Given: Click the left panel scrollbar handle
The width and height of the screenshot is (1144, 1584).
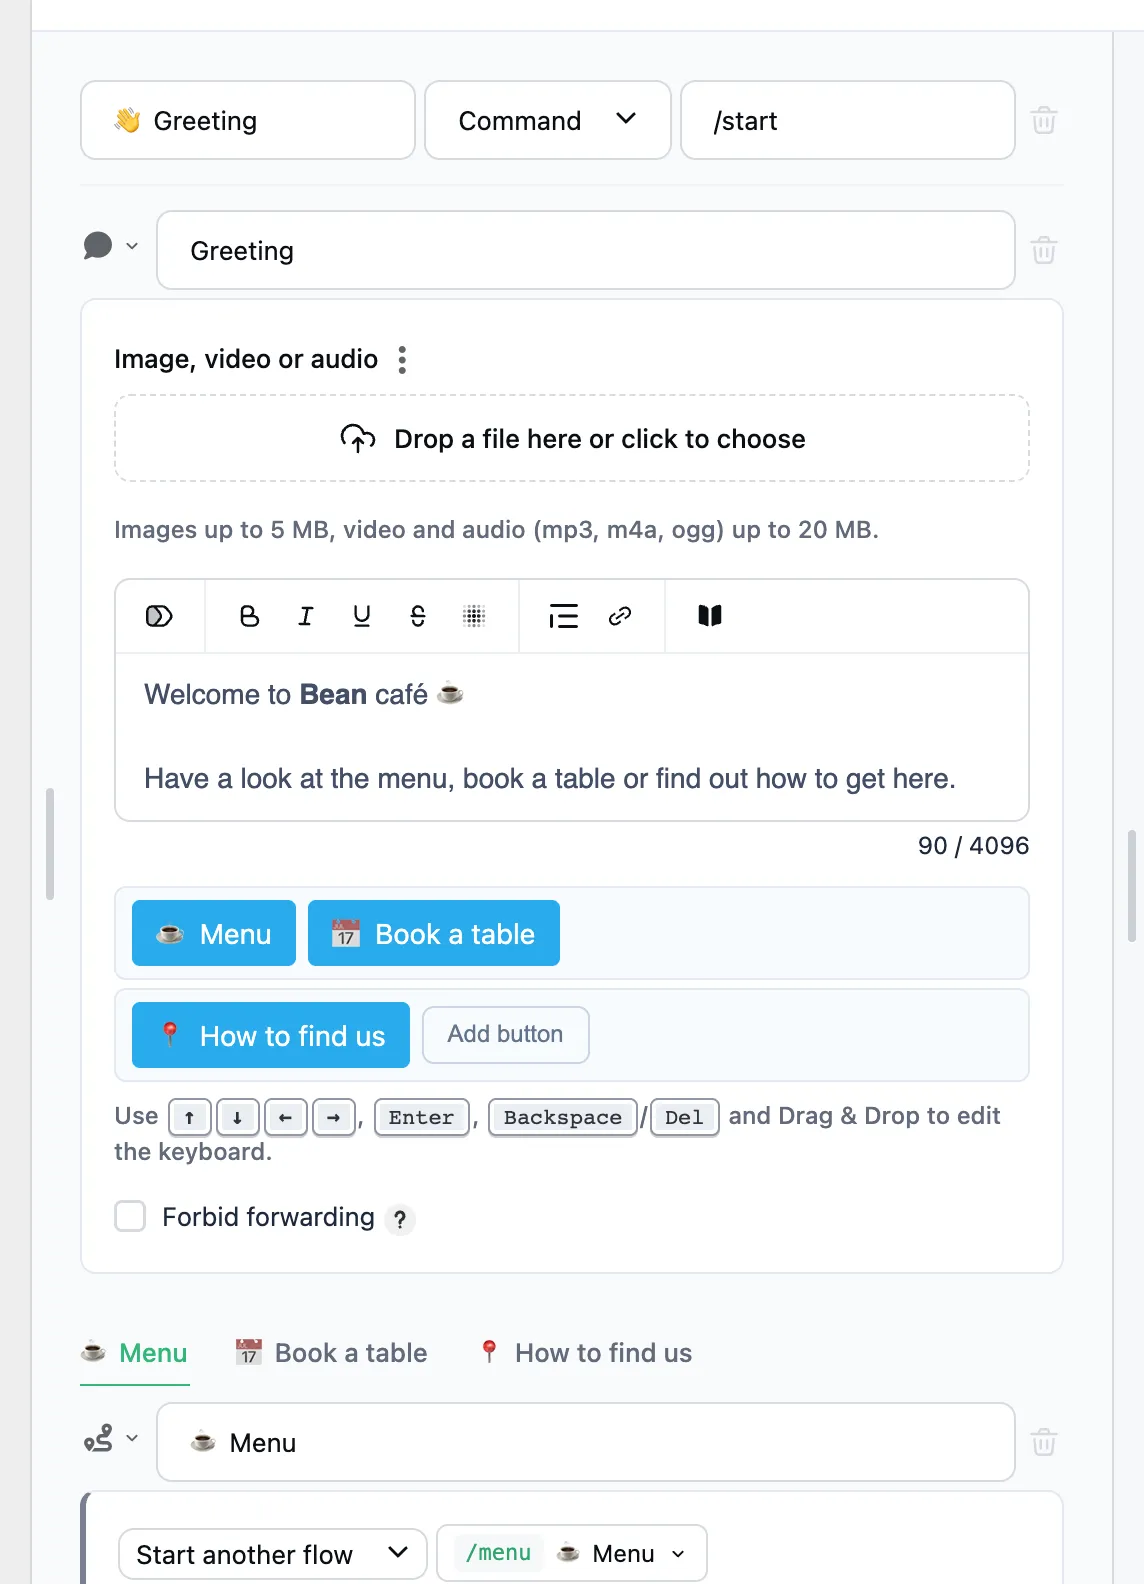Looking at the screenshot, I should pyautogui.click(x=50, y=844).
